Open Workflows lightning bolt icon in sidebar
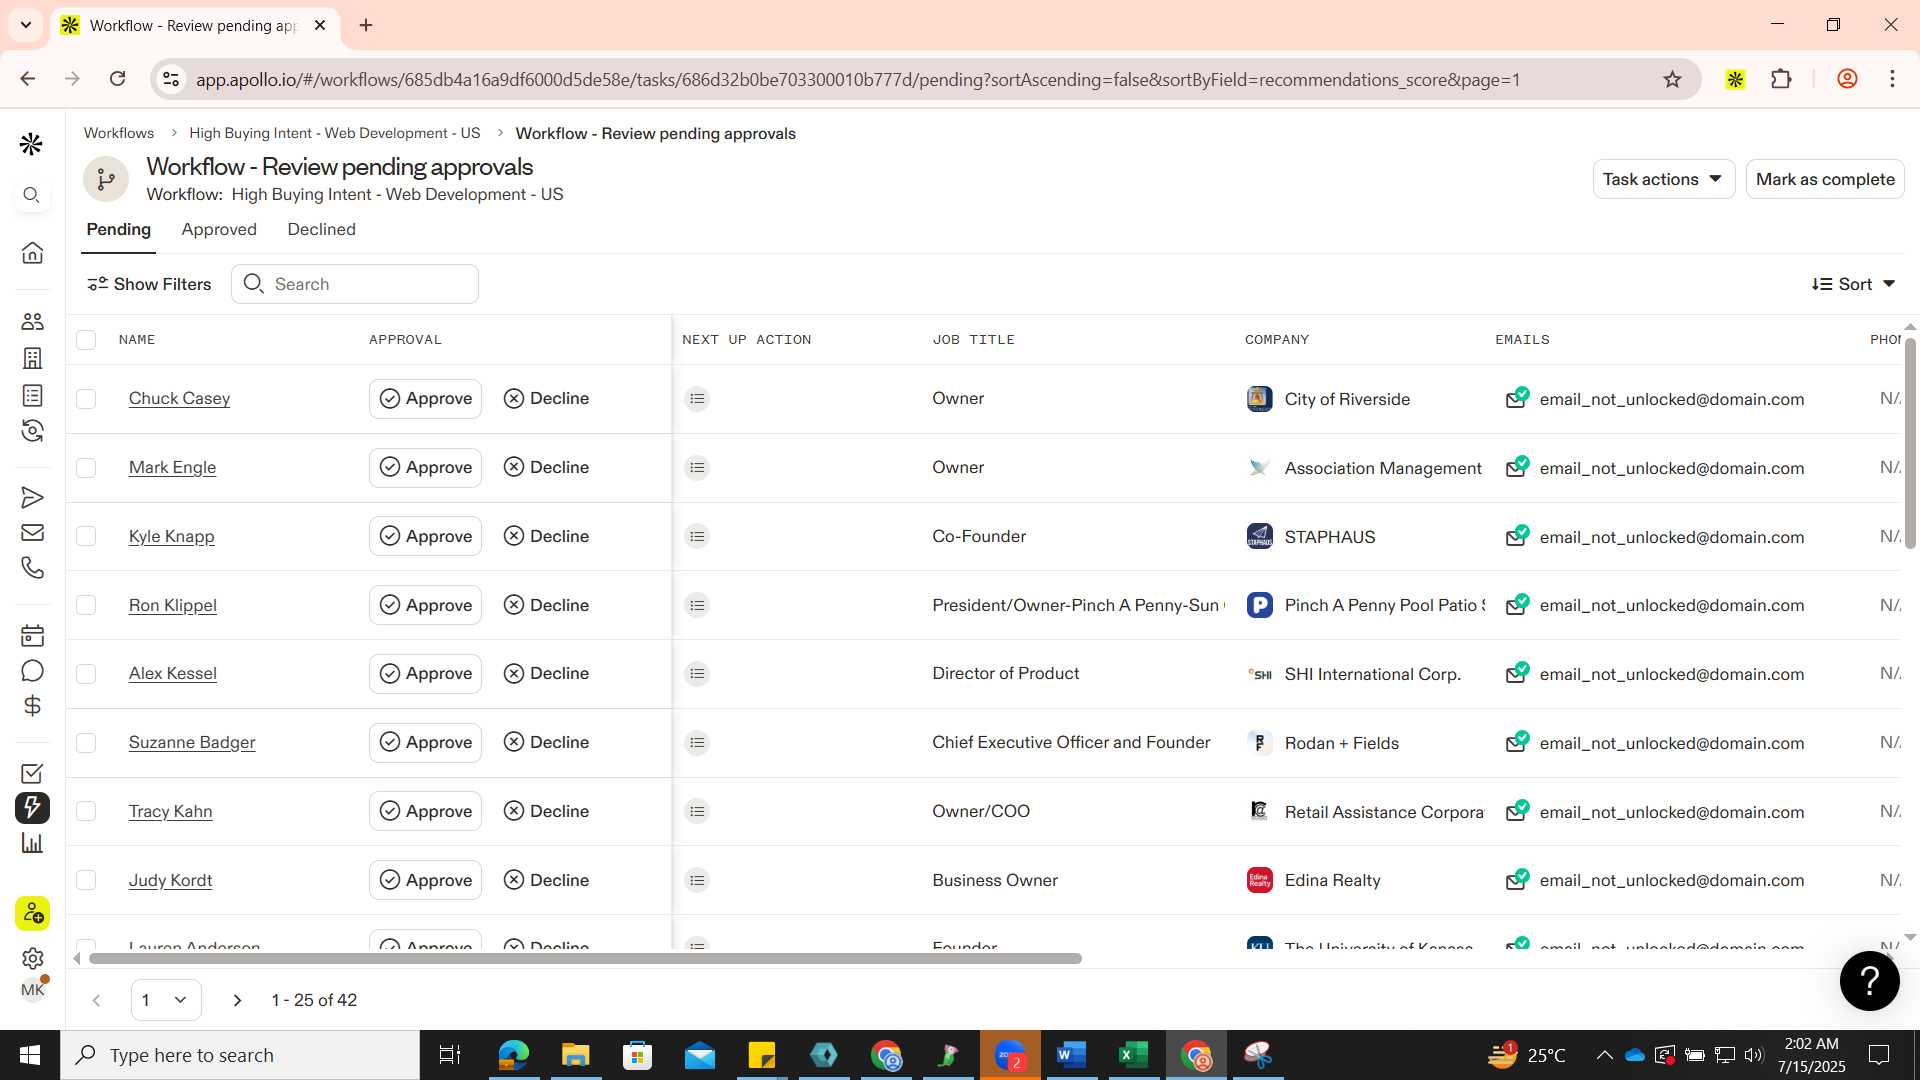This screenshot has width=1920, height=1080. (x=32, y=808)
